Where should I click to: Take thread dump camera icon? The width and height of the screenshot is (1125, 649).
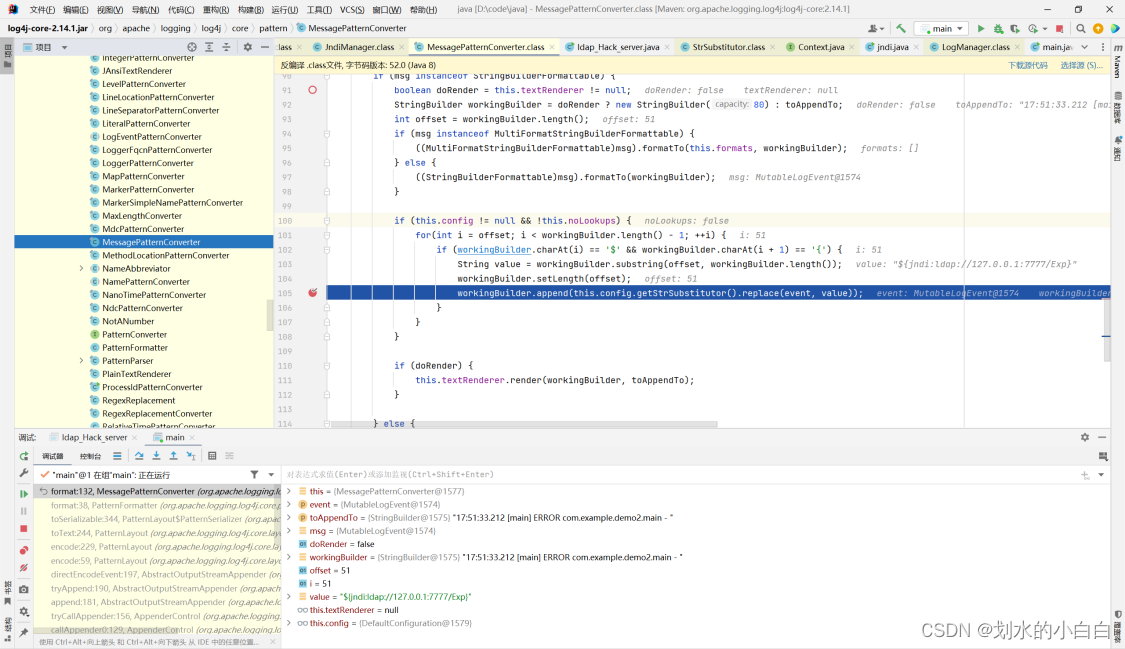(x=24, y=589)
